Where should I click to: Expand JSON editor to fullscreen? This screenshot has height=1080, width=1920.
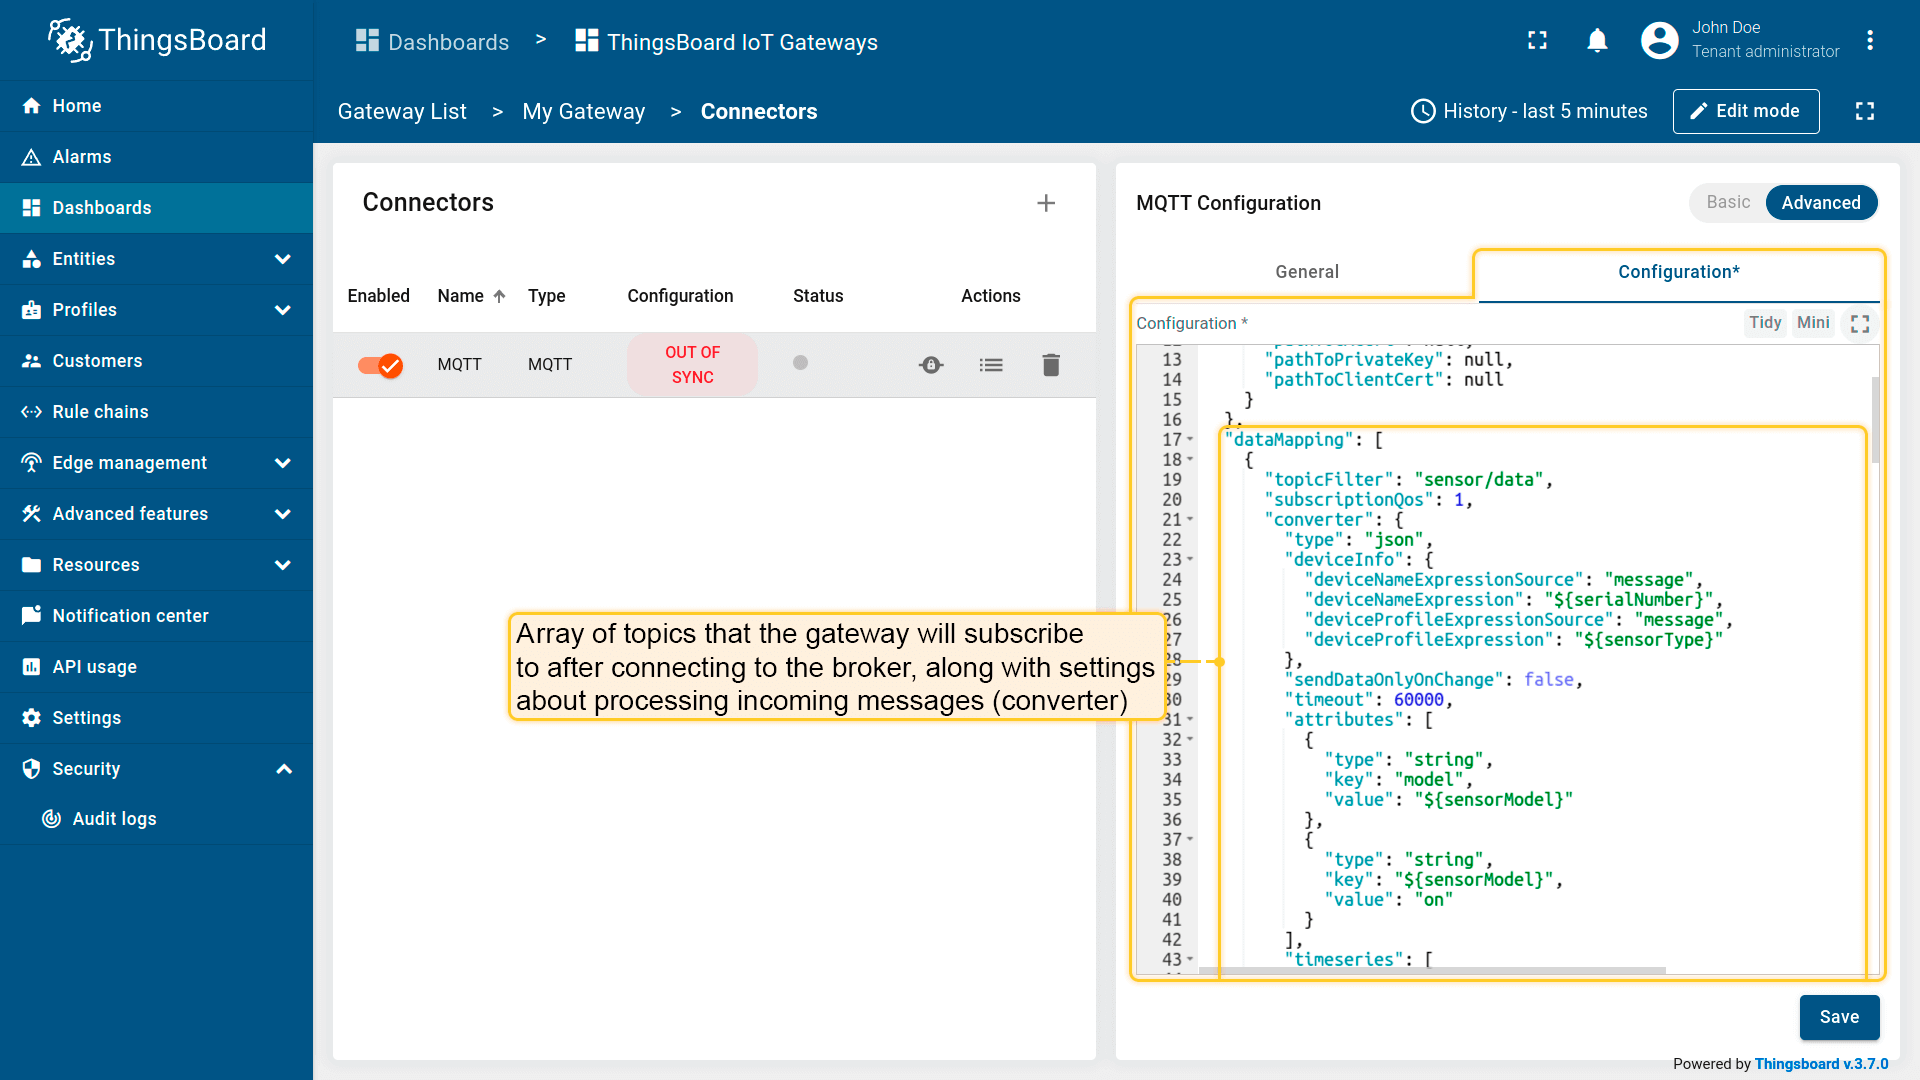(x=1860, y=324)
